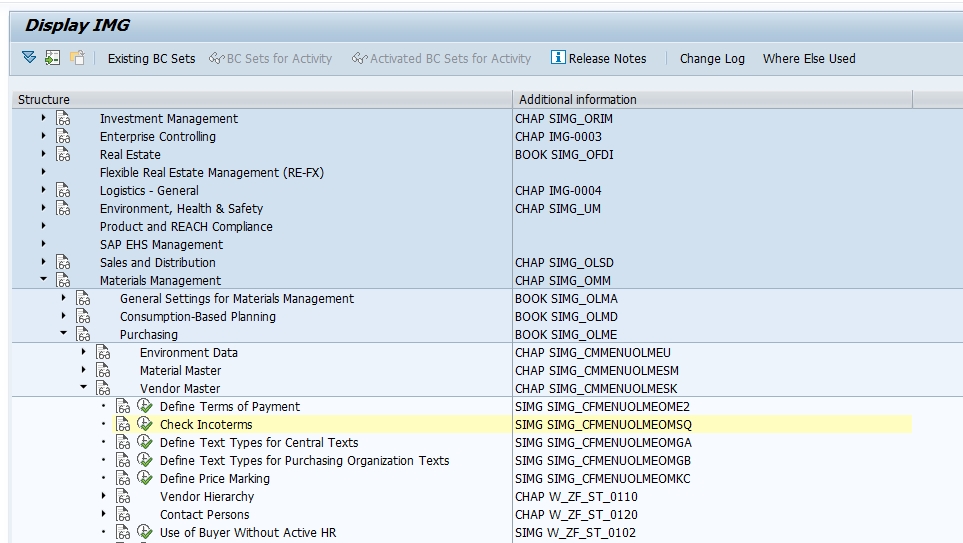Open documentation icon for Vendor Master
963x543 pixels.
pos(103,388)
